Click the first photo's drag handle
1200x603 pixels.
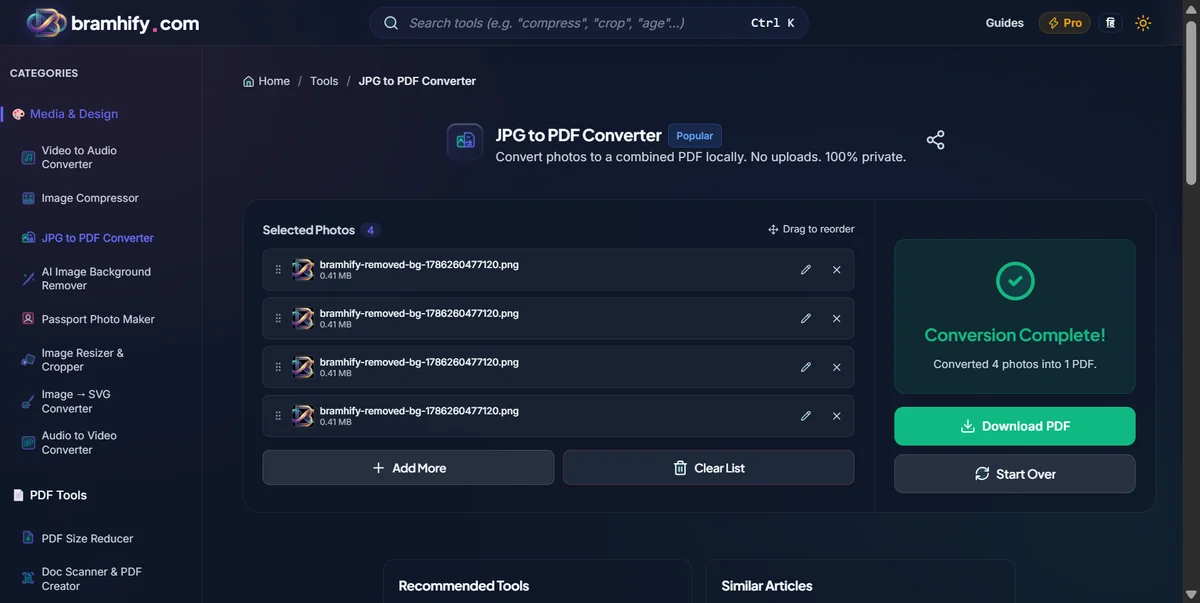(278, 270)
